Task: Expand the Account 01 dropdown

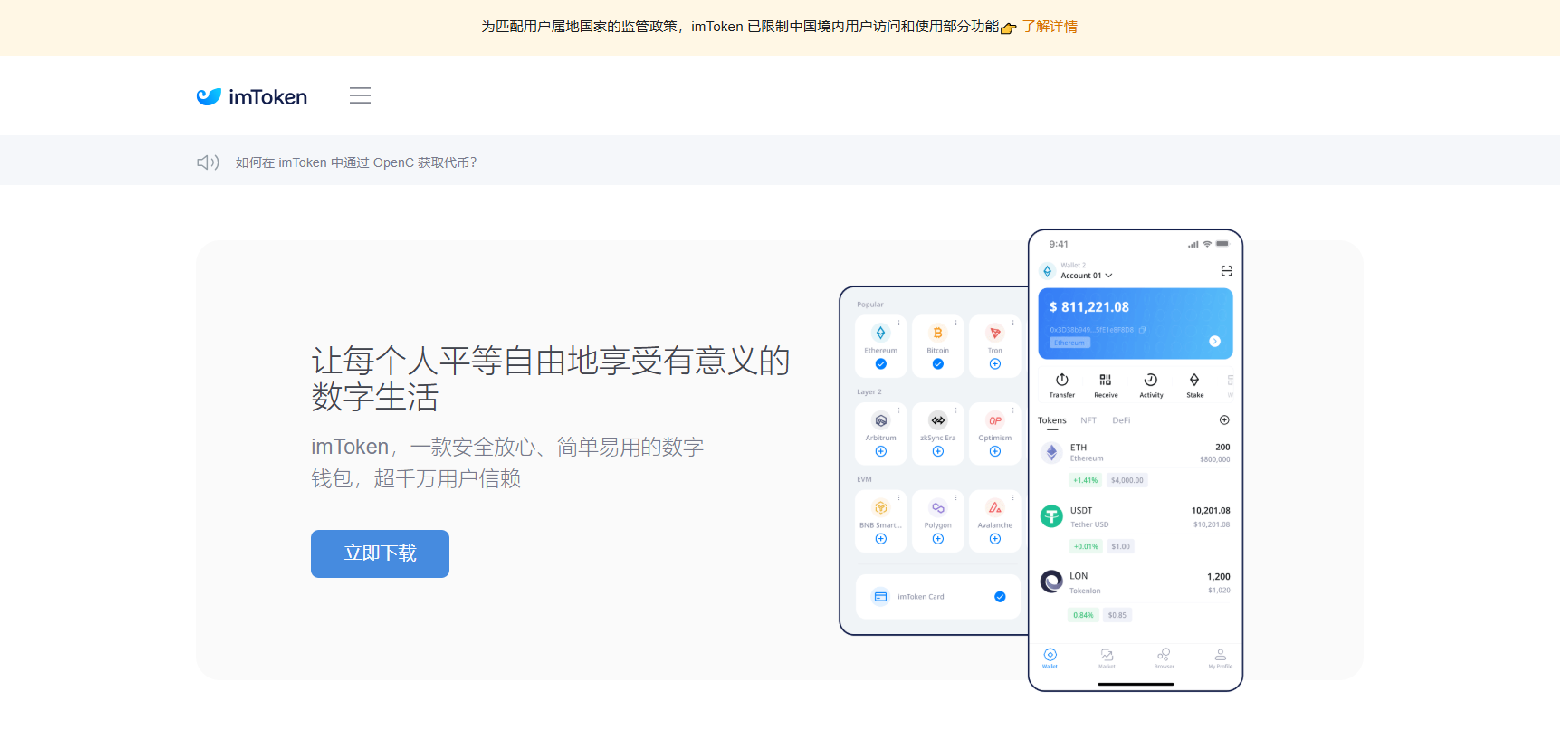Action: click(x=1087, y=275)
